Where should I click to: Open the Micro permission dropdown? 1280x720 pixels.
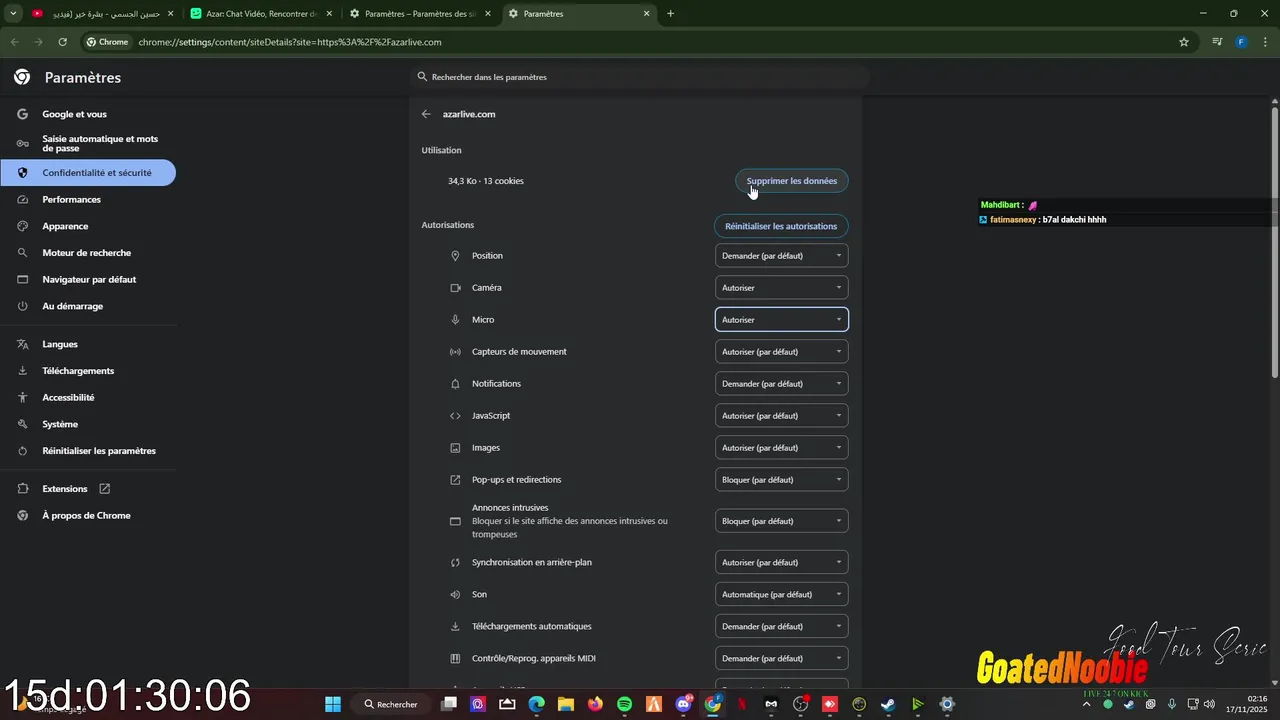(x=782, y=320)
